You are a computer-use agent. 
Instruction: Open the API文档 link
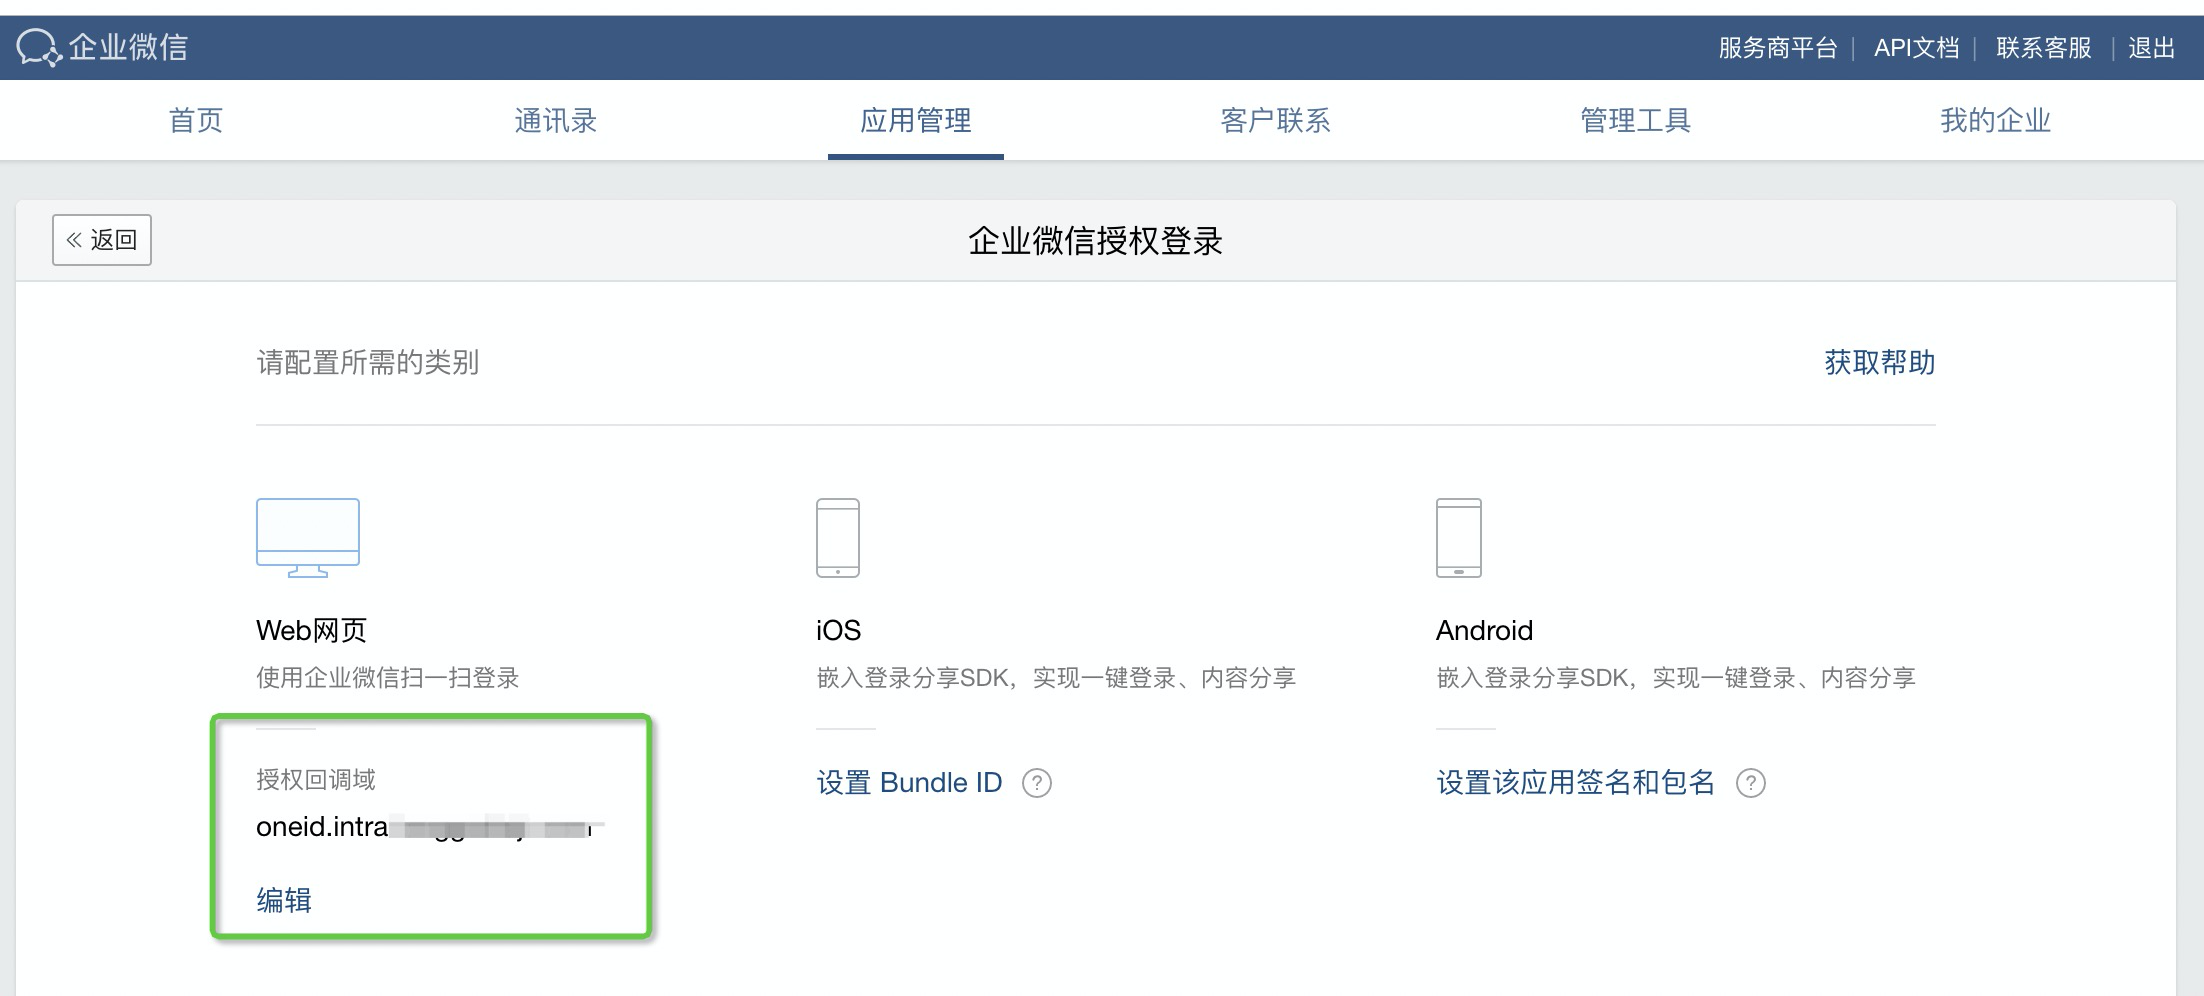(x=1916, y=47)
